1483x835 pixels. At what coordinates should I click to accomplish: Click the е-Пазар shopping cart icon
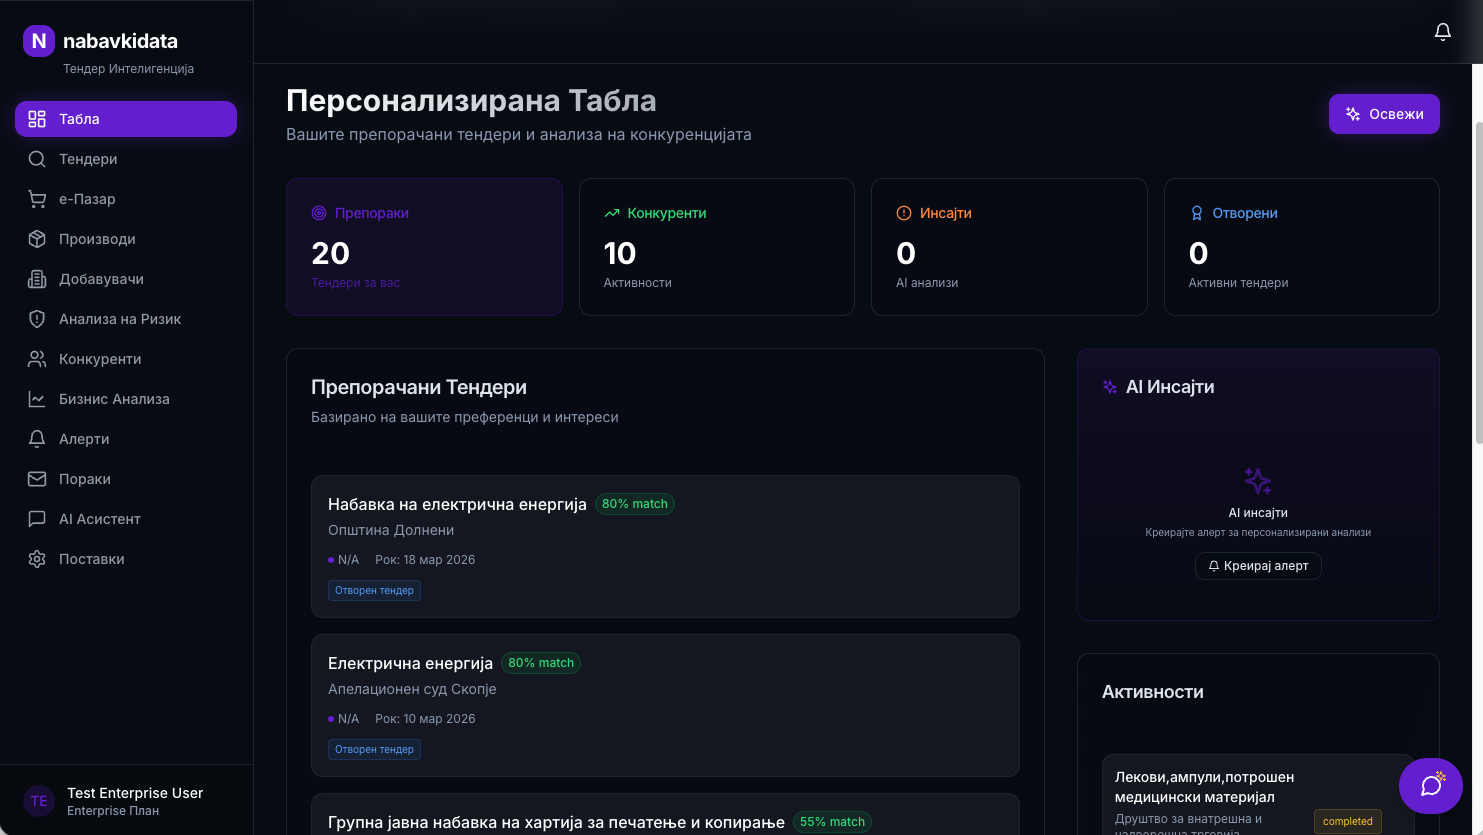point(37,199)
